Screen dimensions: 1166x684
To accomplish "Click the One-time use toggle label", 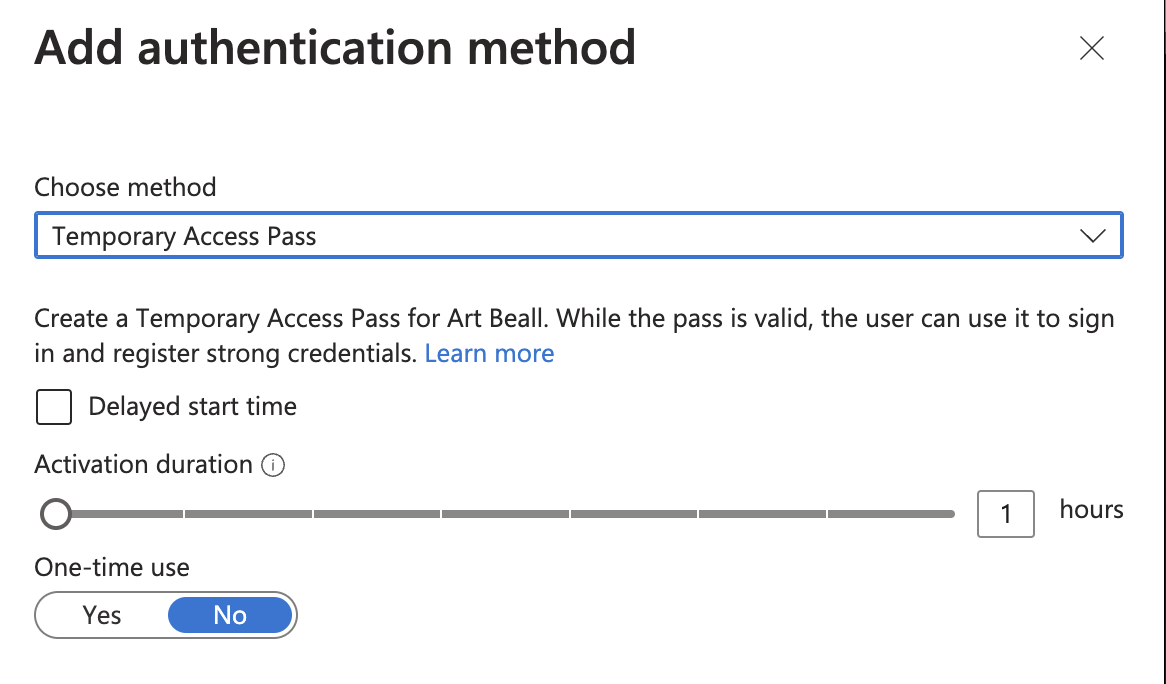I will [111, 567].
